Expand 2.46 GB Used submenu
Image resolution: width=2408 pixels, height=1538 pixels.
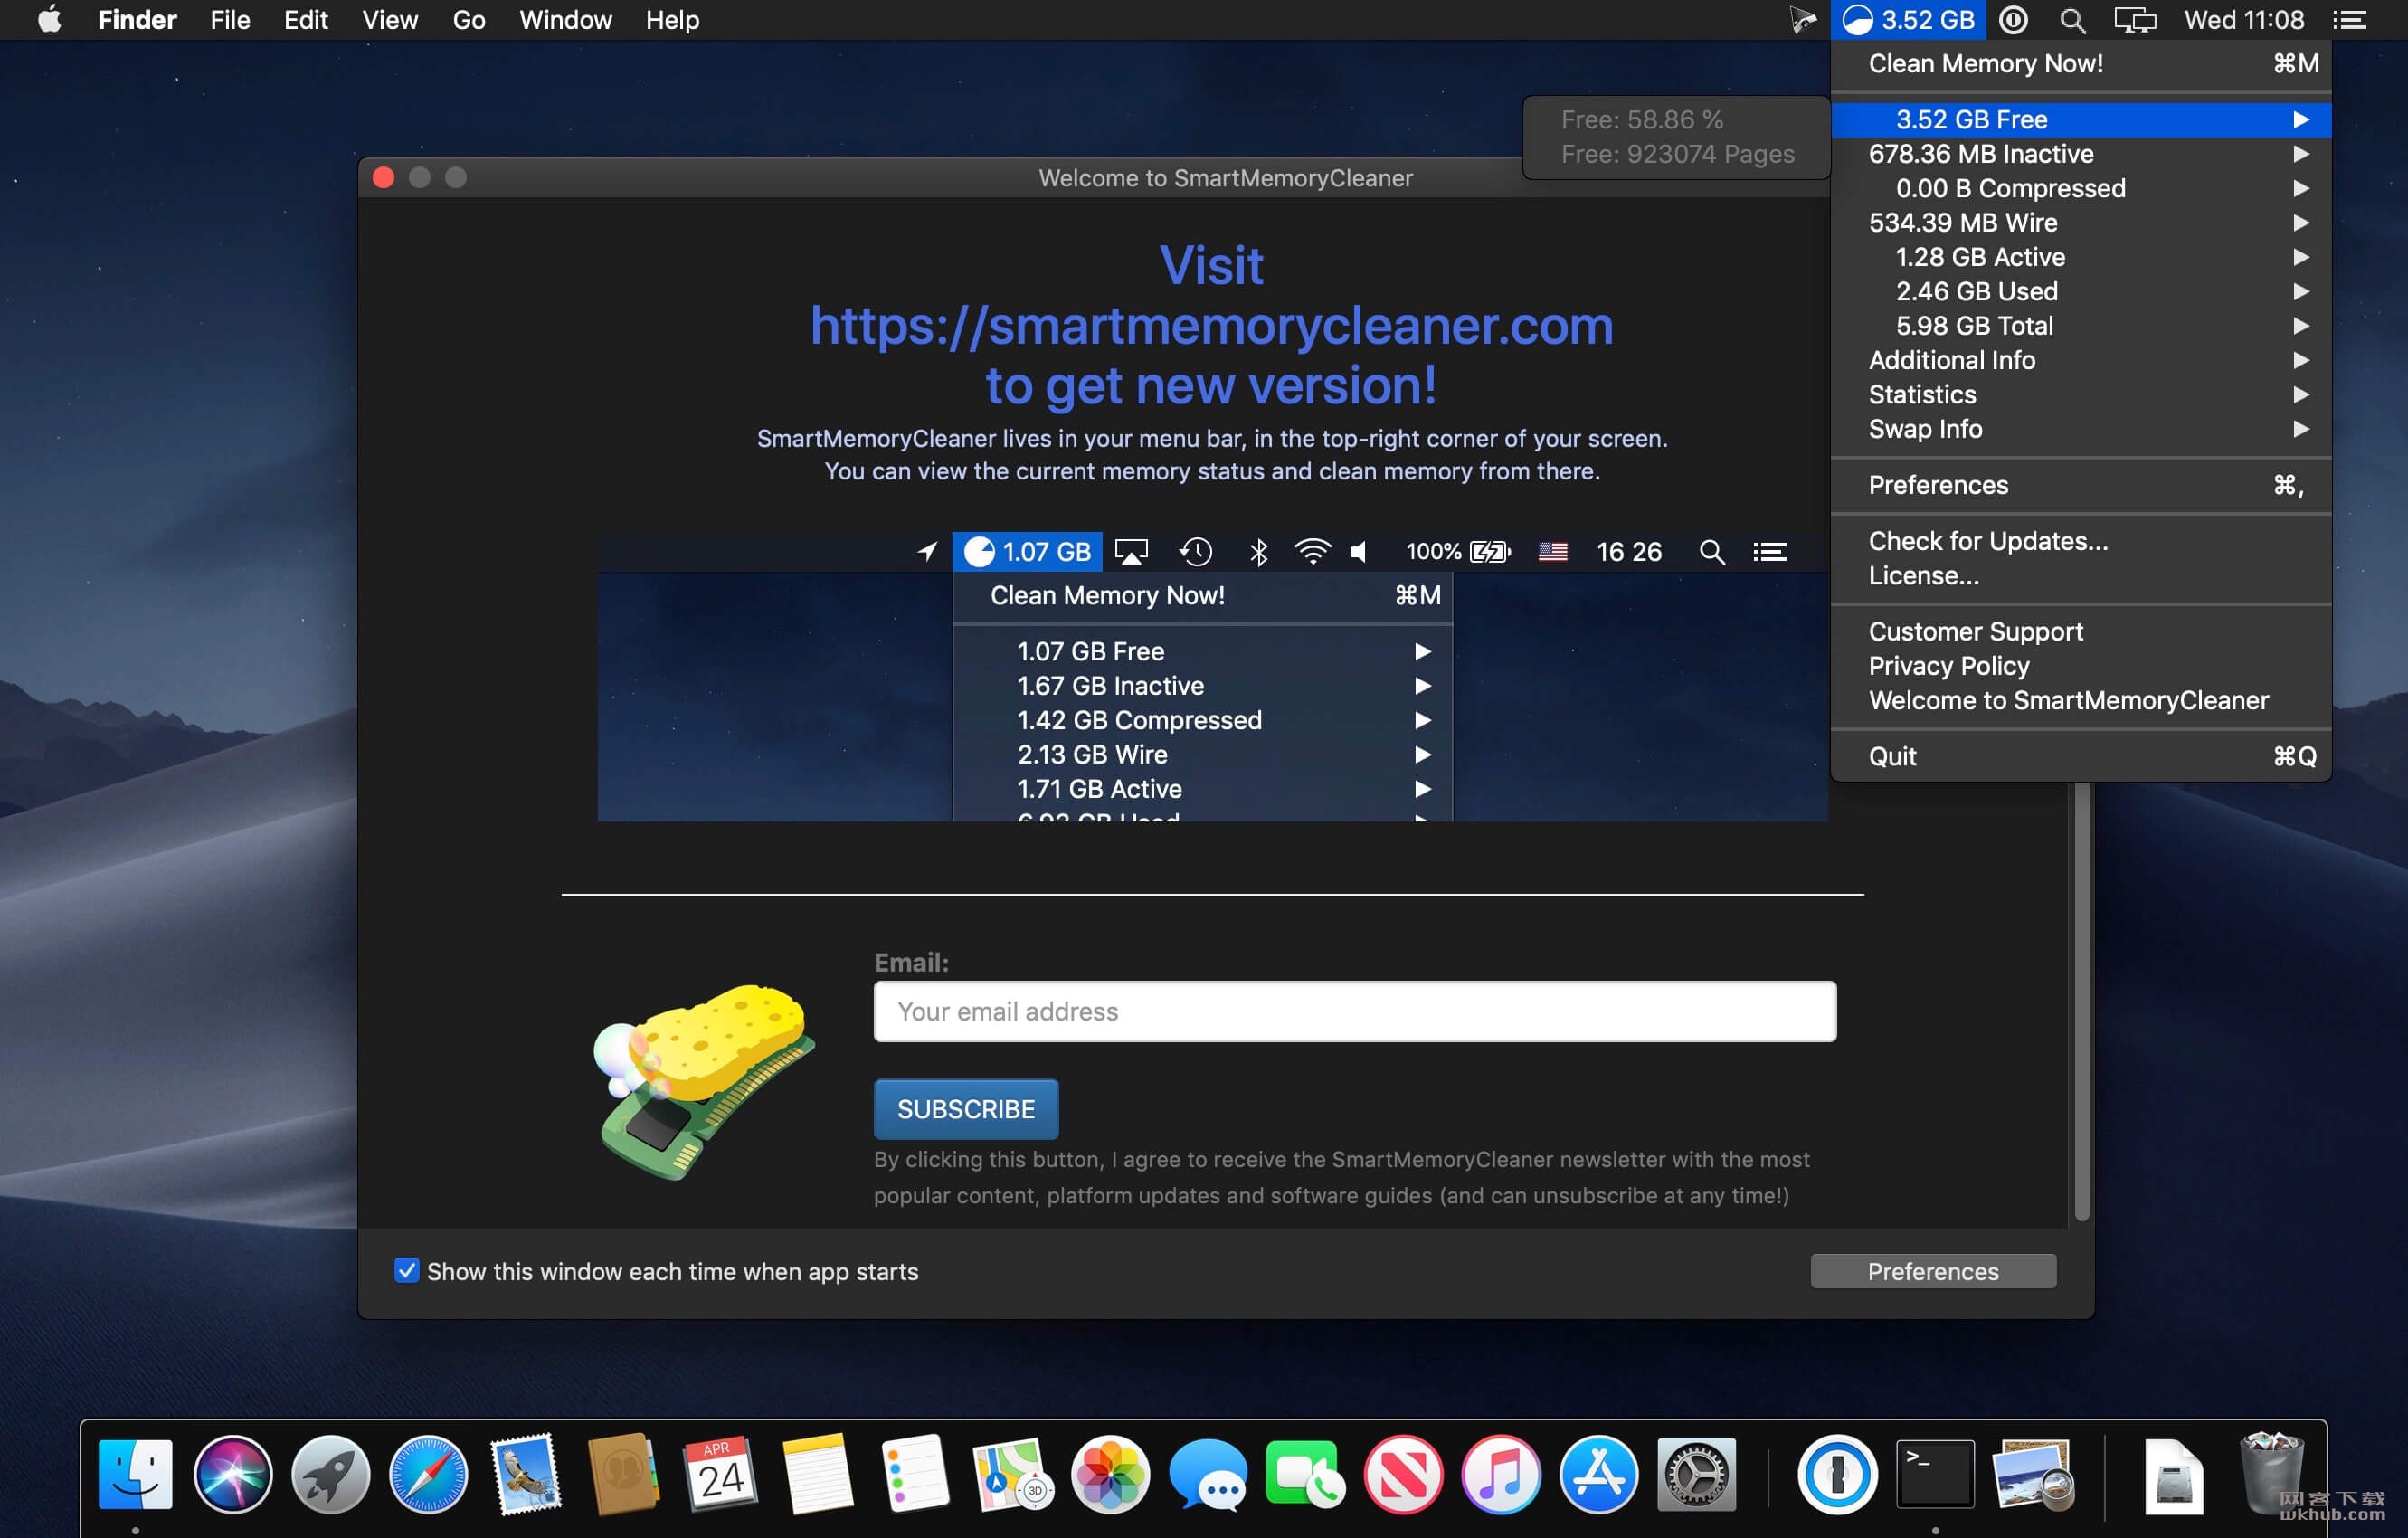(x=2081, y=291)
